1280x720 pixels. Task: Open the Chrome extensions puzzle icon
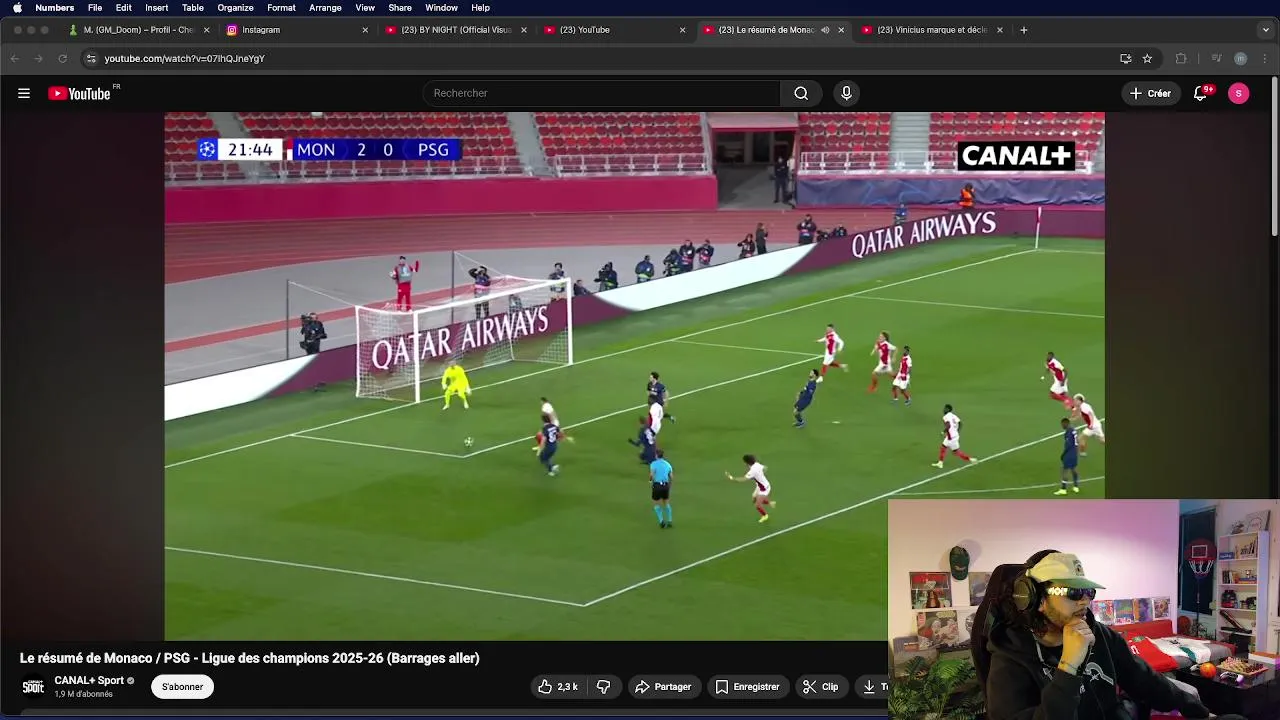click(x=1181, y=58)
